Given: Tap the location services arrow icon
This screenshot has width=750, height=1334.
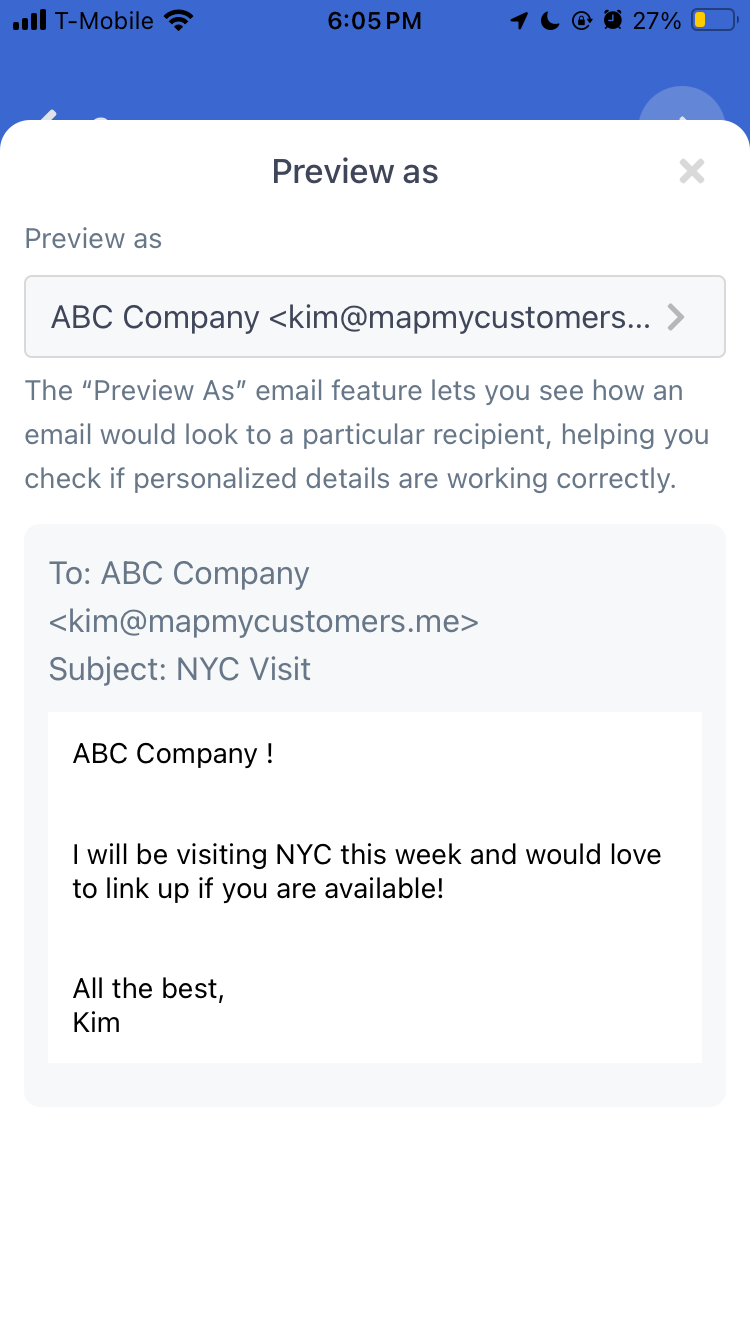Looking at the screenshot, I should point(518,20).
